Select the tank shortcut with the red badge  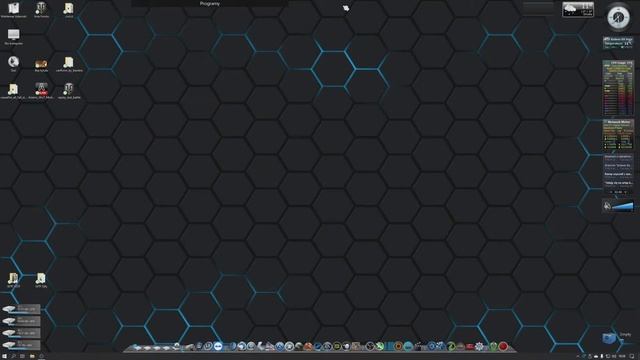click(x=41, y=89)
